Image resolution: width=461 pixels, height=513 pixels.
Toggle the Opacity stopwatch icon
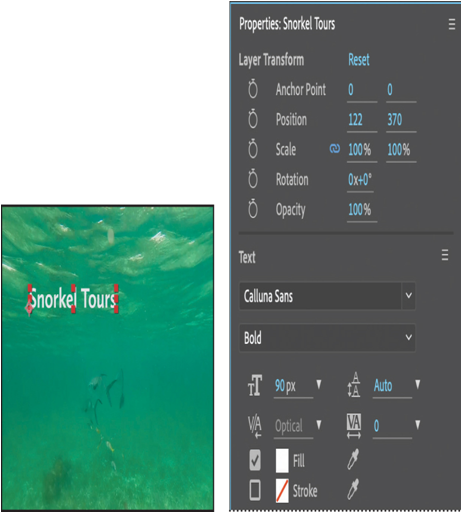point(253,209)
